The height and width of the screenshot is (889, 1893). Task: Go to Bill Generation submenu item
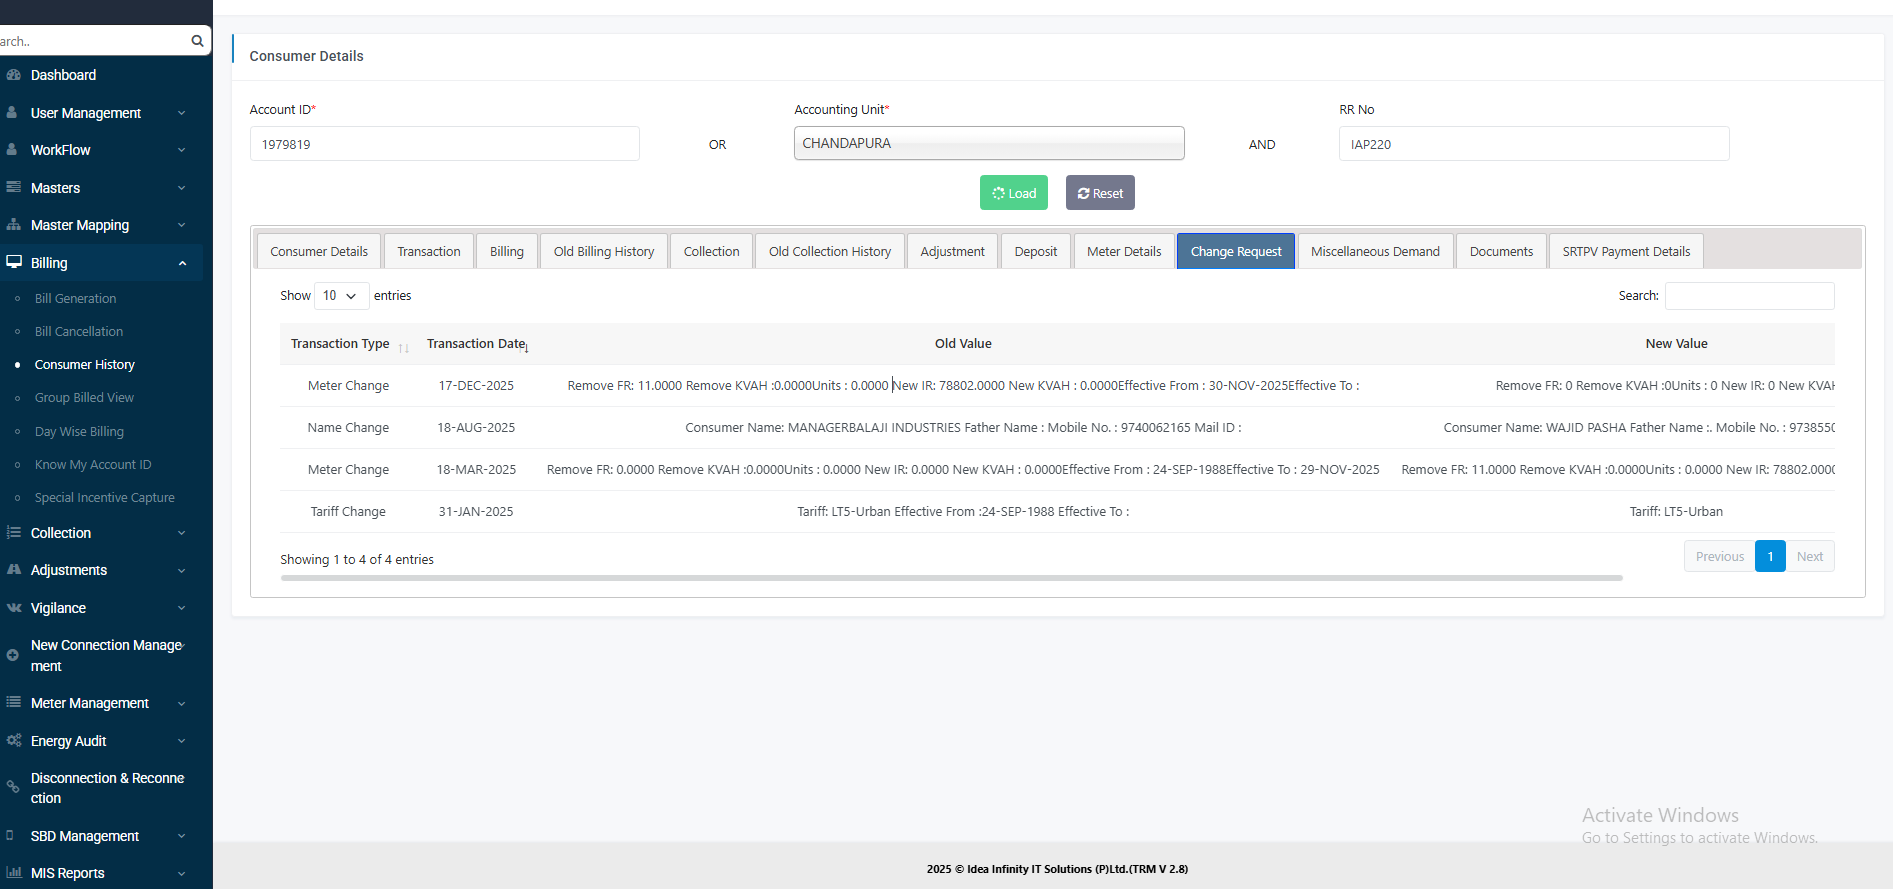click(x=75, y=299)
